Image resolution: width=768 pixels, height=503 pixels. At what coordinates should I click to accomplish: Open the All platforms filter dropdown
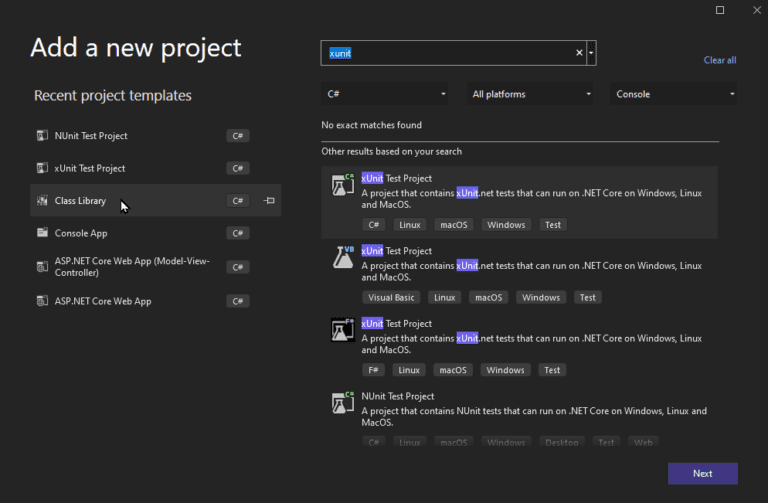click(530, 94)
